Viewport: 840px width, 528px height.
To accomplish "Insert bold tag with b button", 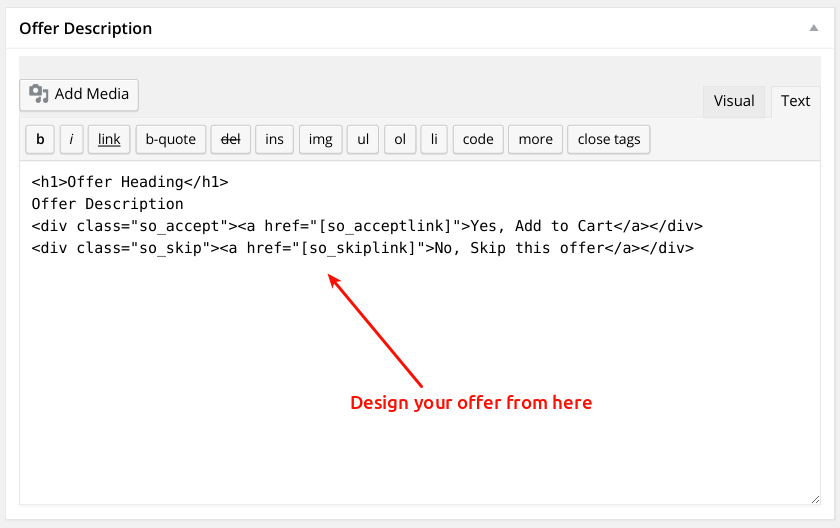I will [40, 139].
